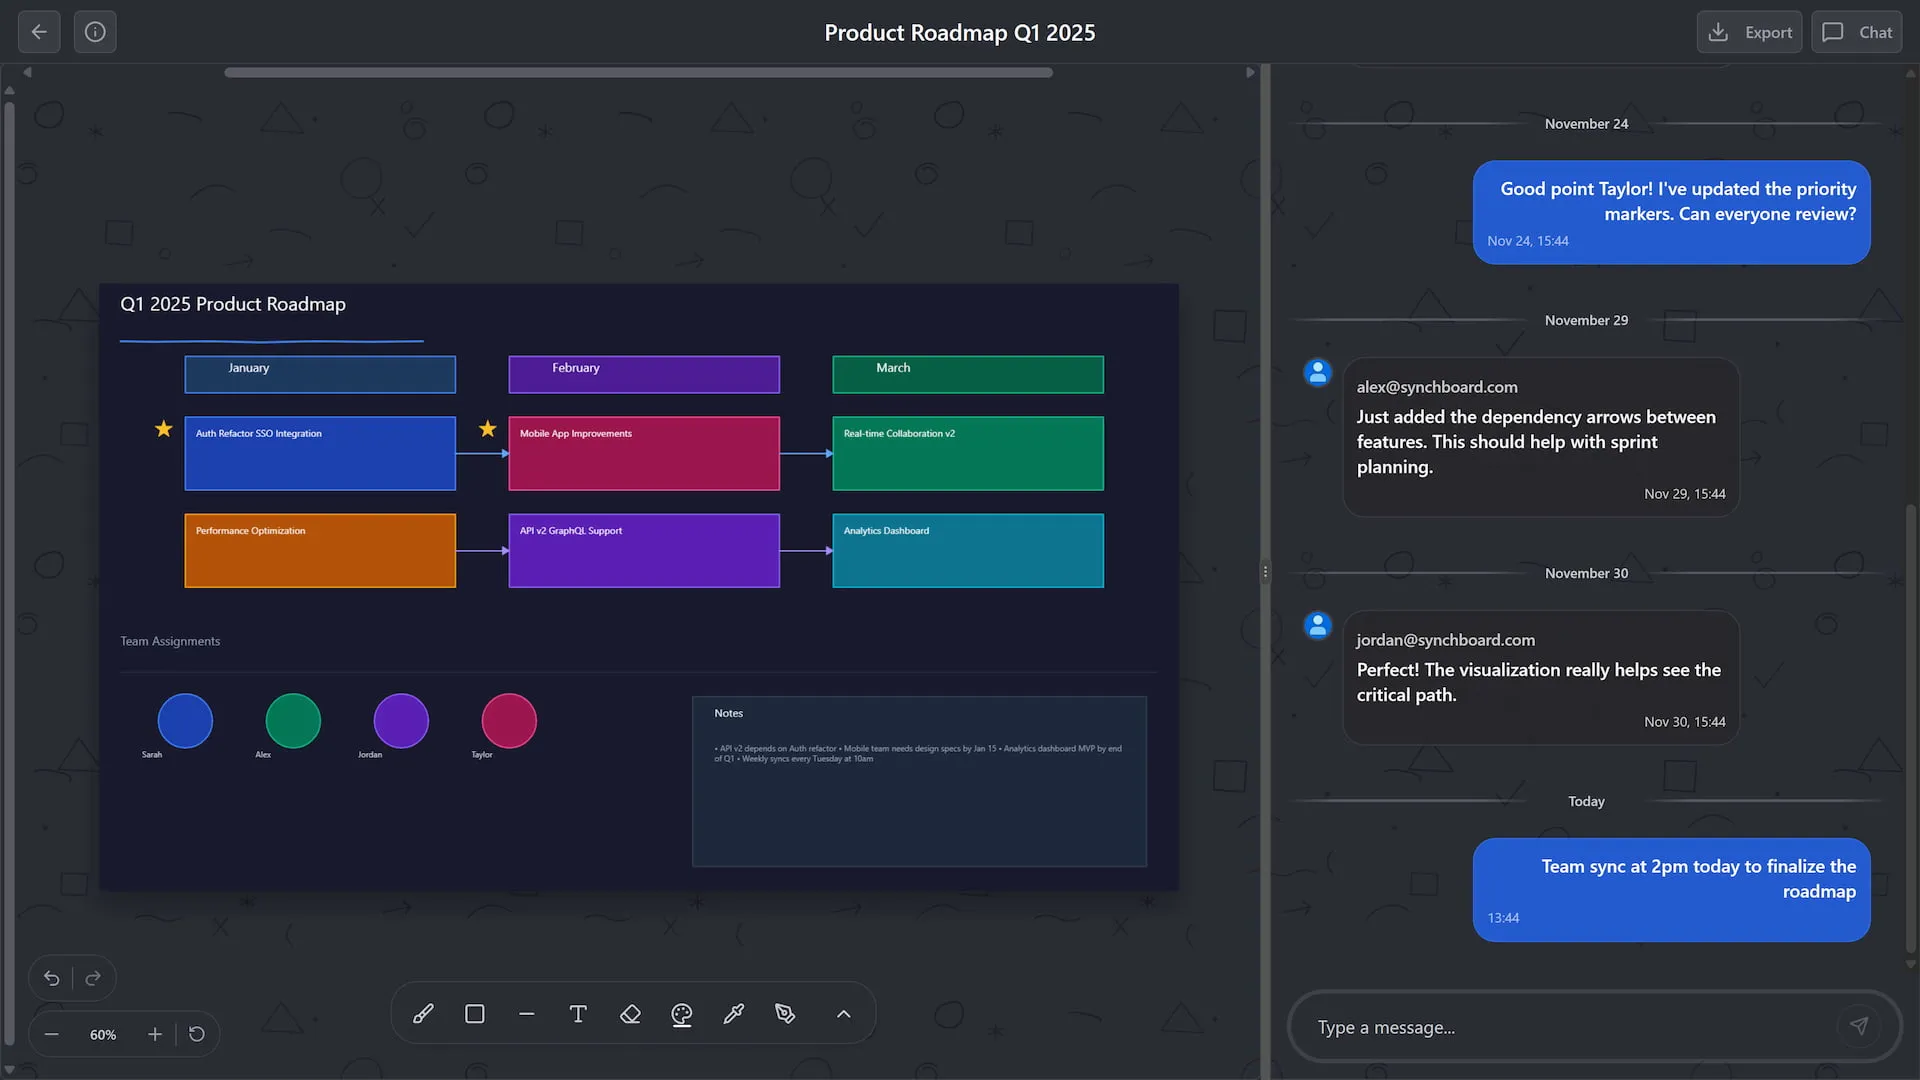Select the Line tool
This screenshot has width=1920, height=1080.
click(526, 1013)
